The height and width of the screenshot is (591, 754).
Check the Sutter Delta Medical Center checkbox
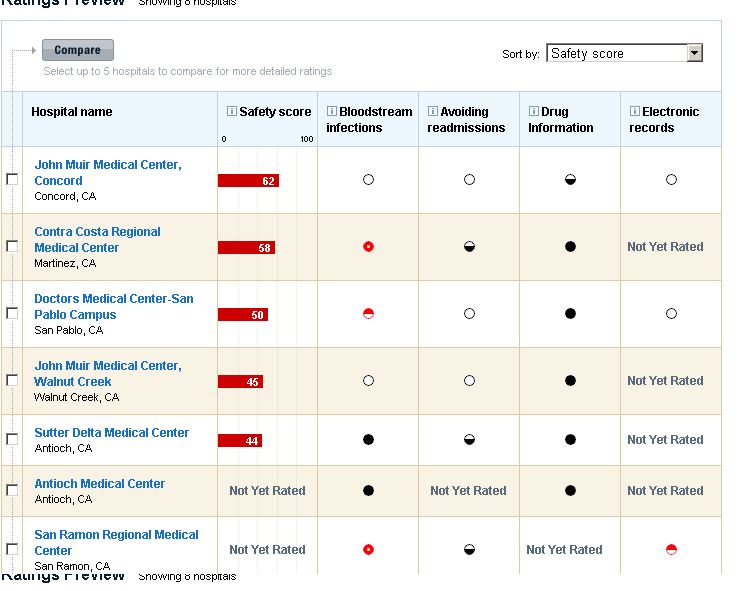point(12,439)
